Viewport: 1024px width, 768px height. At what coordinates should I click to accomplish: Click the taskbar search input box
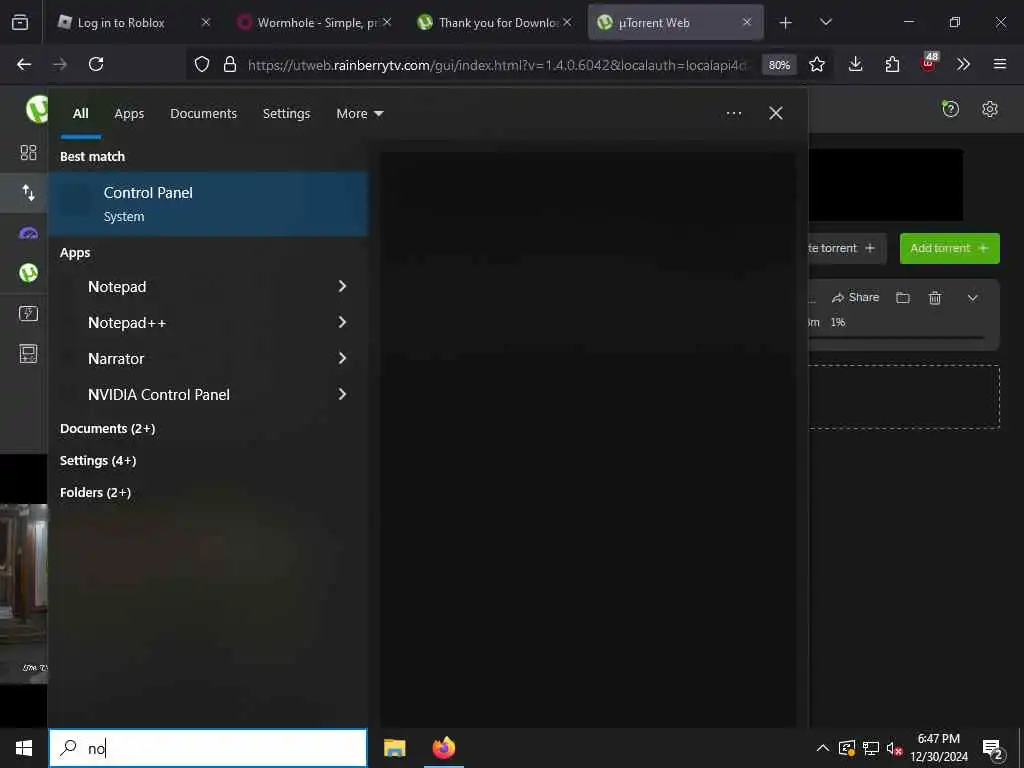point(208,748)
